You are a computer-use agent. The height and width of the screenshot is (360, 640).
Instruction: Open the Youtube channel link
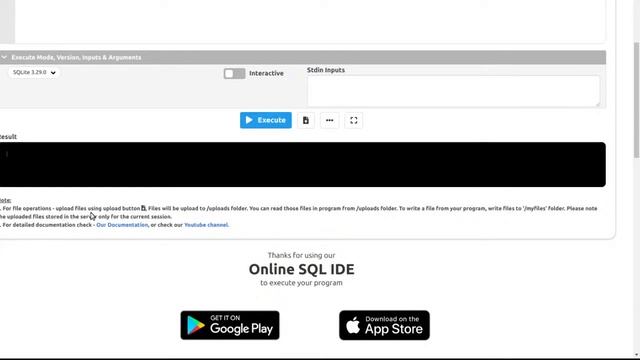pyautogui.click(x=206, y=225)
